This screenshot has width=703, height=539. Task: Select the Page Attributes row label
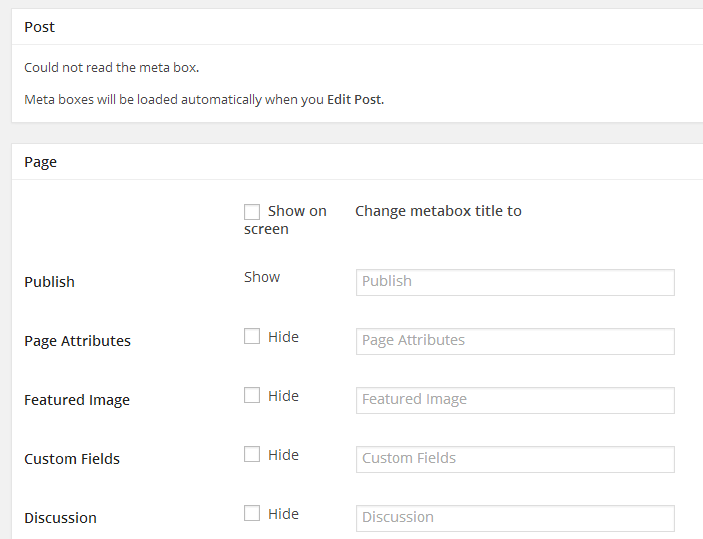click(77, 341)
